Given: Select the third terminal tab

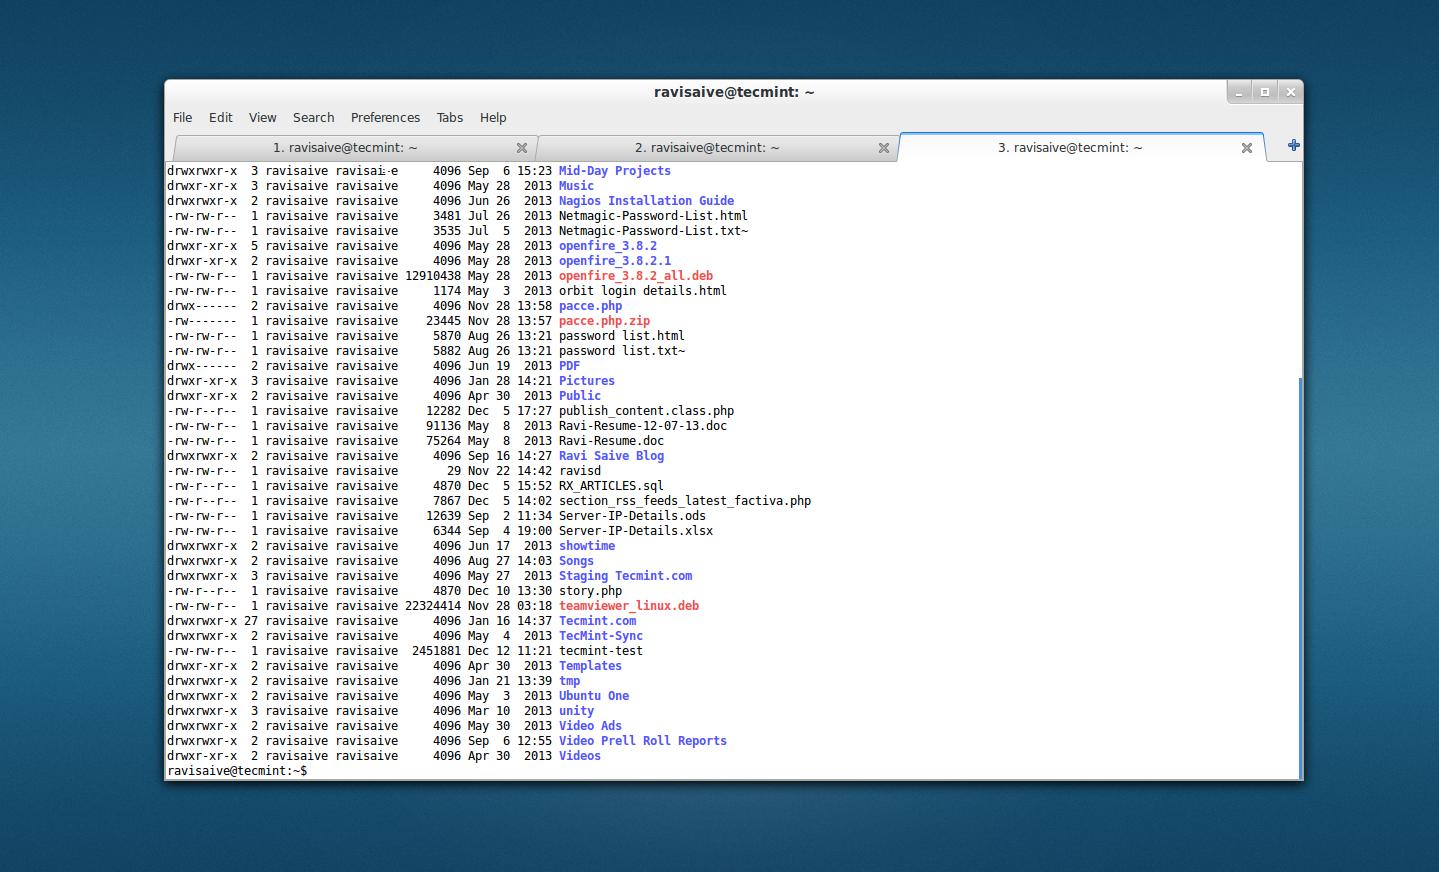Looking at the screenshot, I should click(1069, 147).
